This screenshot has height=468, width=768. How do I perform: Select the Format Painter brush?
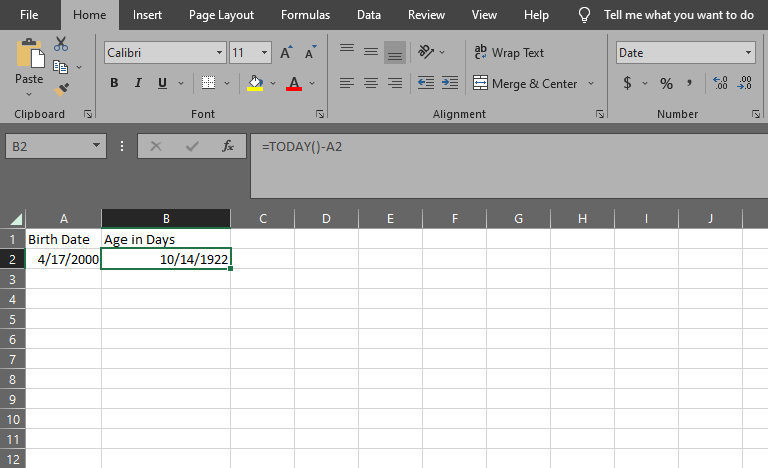click(x=61, y=88)
